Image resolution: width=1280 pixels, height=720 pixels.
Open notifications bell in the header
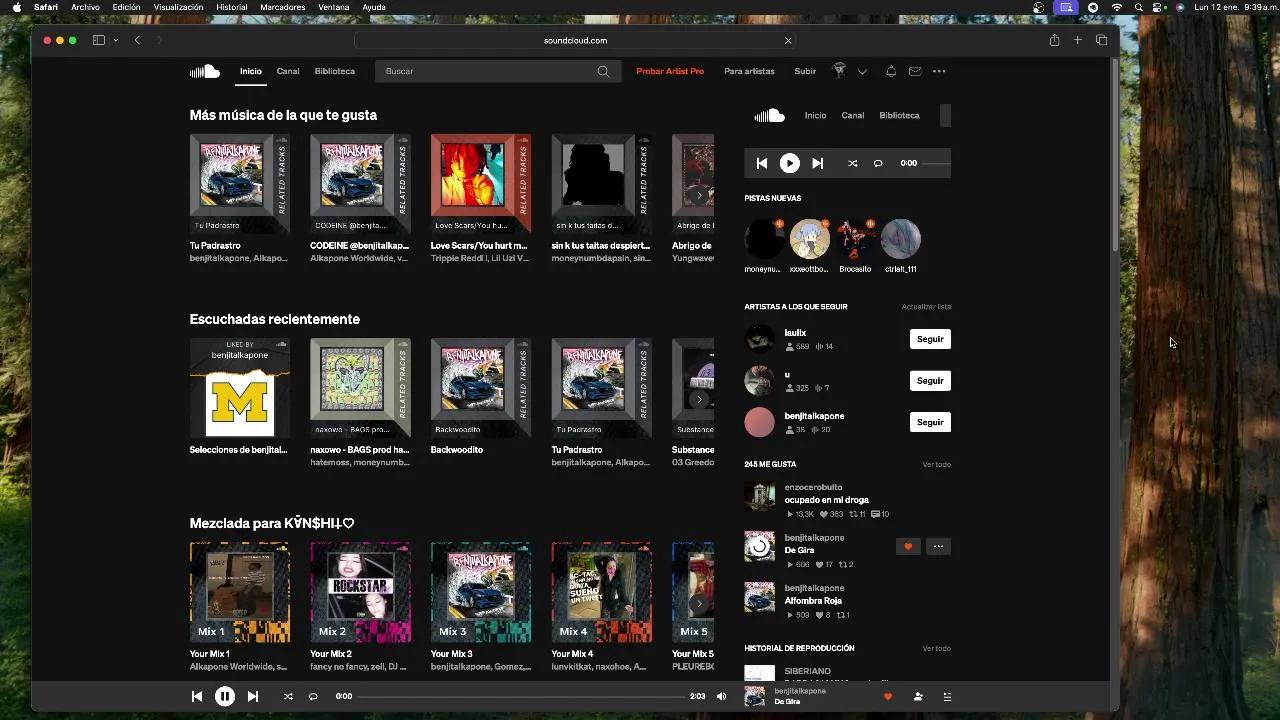click(891, 71)
